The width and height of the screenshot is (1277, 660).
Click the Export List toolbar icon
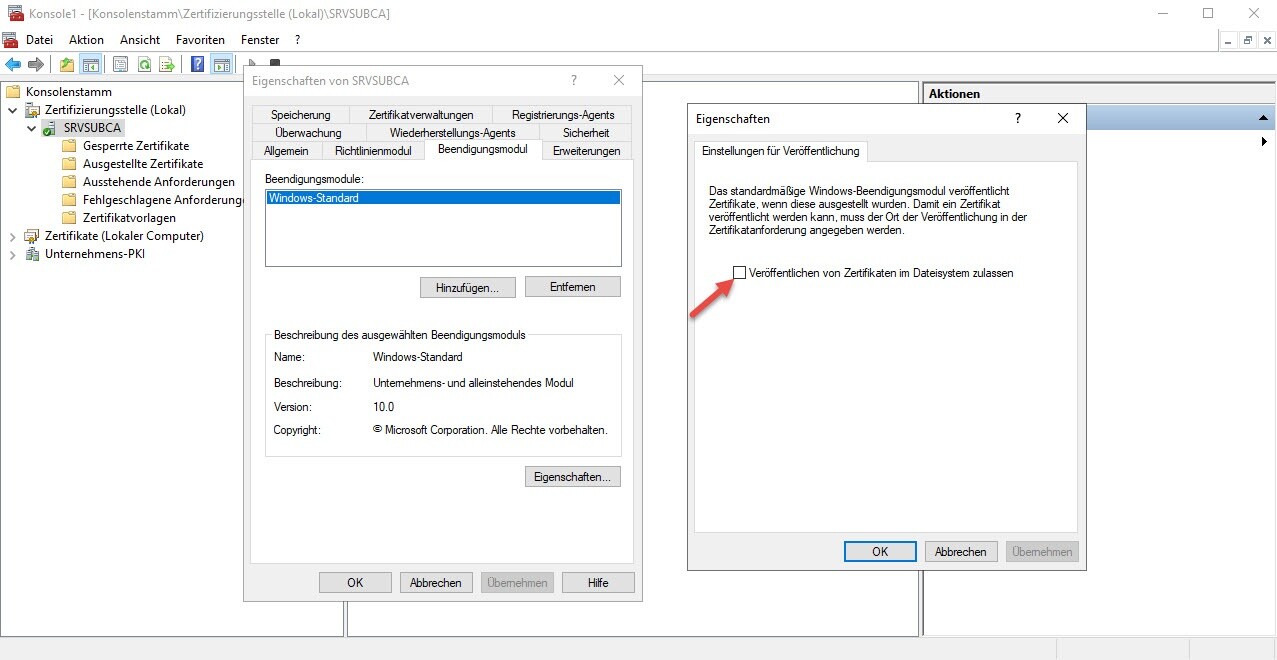click(x=167, y=65)
